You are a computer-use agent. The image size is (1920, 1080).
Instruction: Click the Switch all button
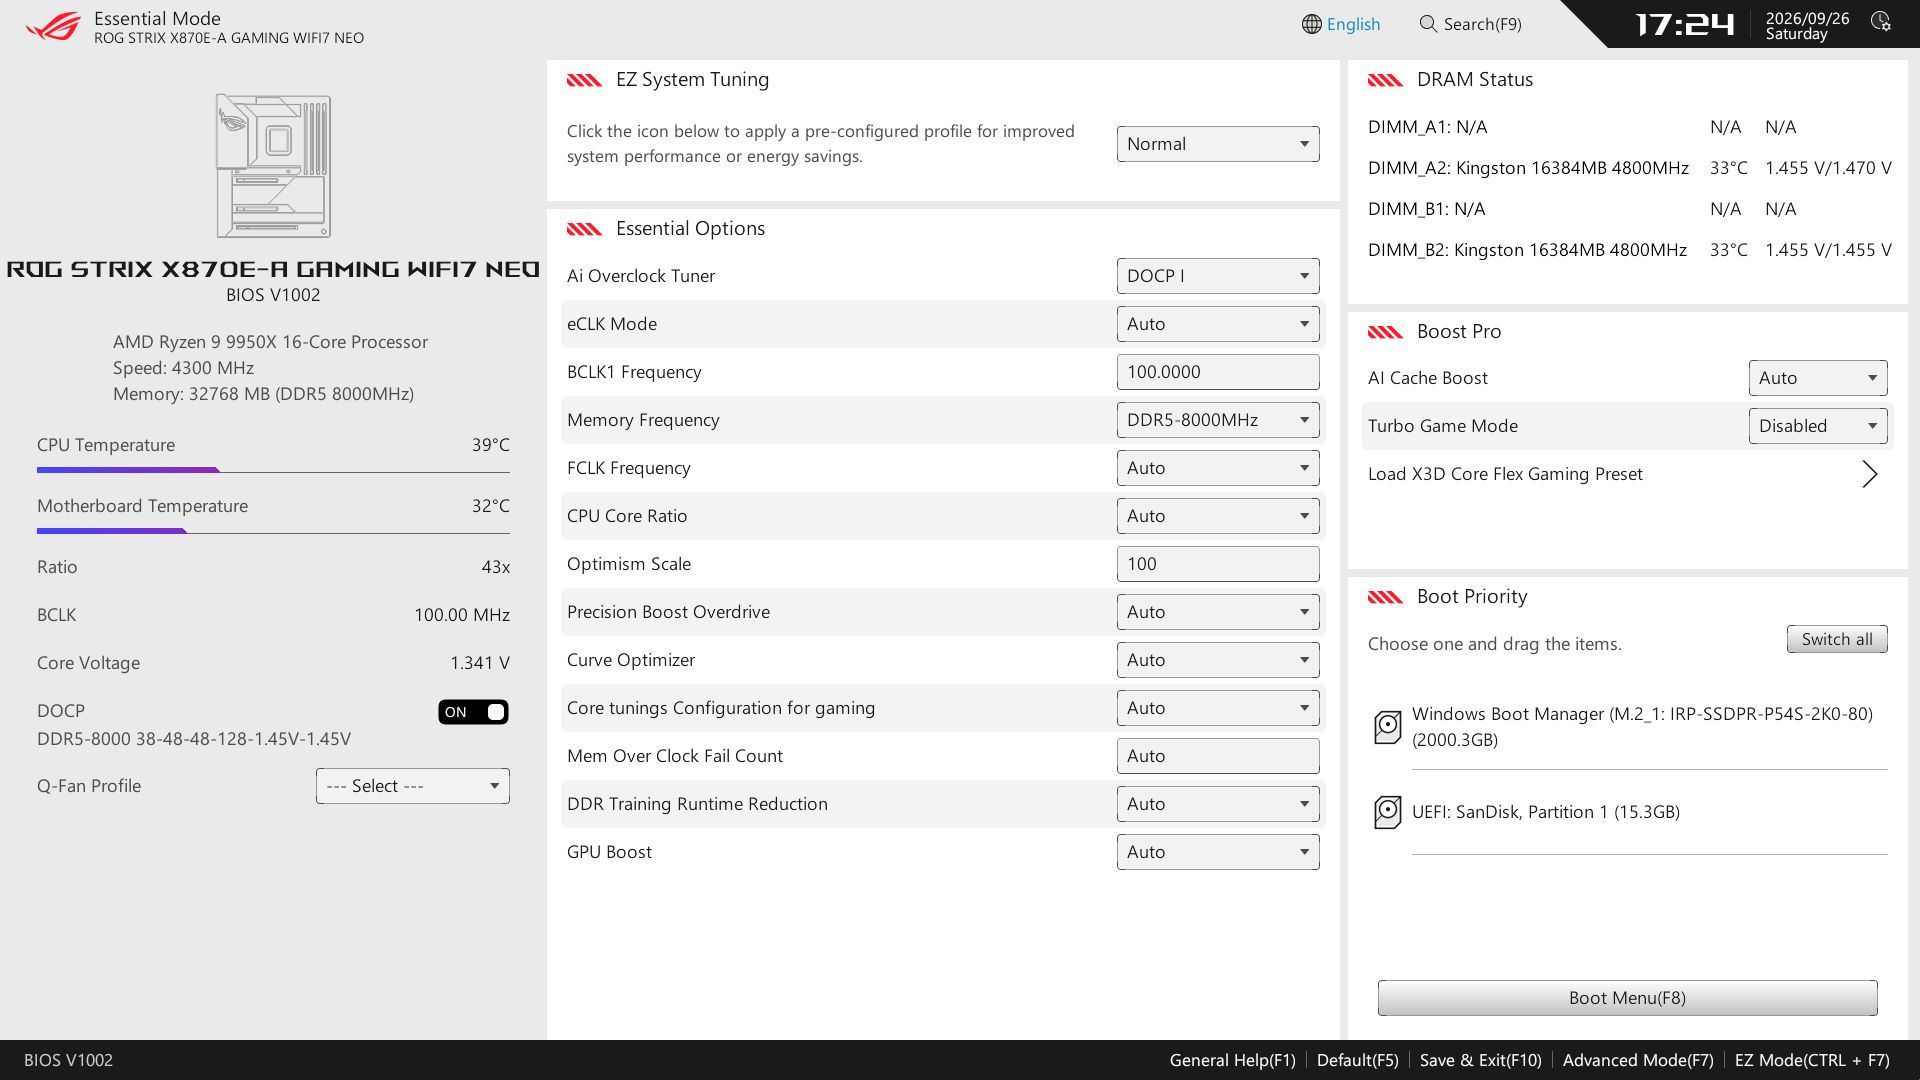(1837, 640)
